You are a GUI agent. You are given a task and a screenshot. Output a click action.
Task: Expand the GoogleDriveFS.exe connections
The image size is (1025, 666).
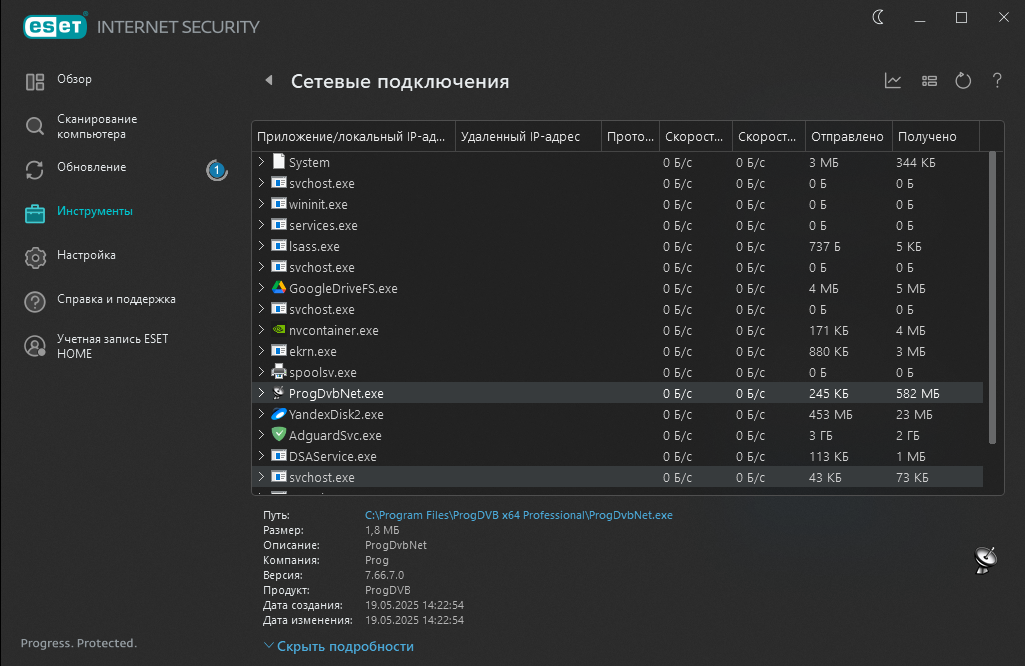click(261, 287)
